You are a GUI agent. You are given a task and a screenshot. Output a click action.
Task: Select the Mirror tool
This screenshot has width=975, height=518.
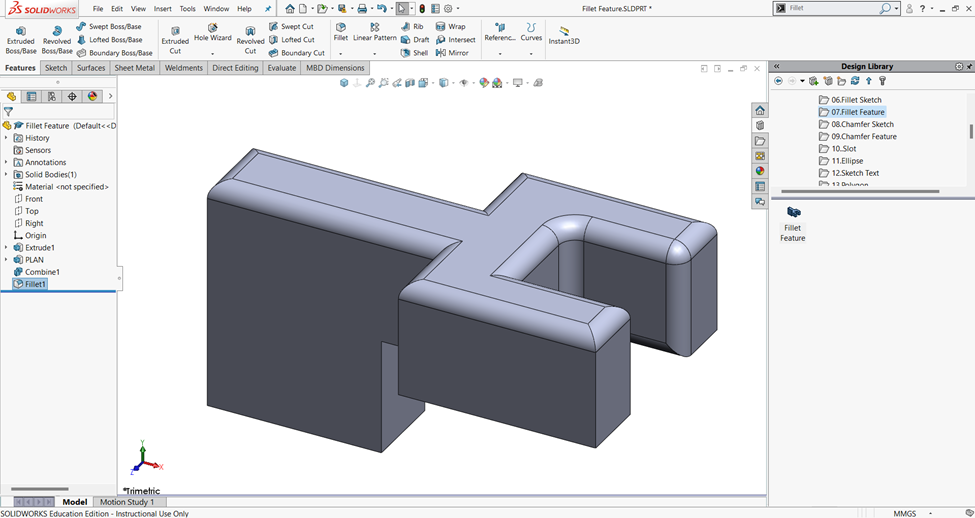[452, 53]
